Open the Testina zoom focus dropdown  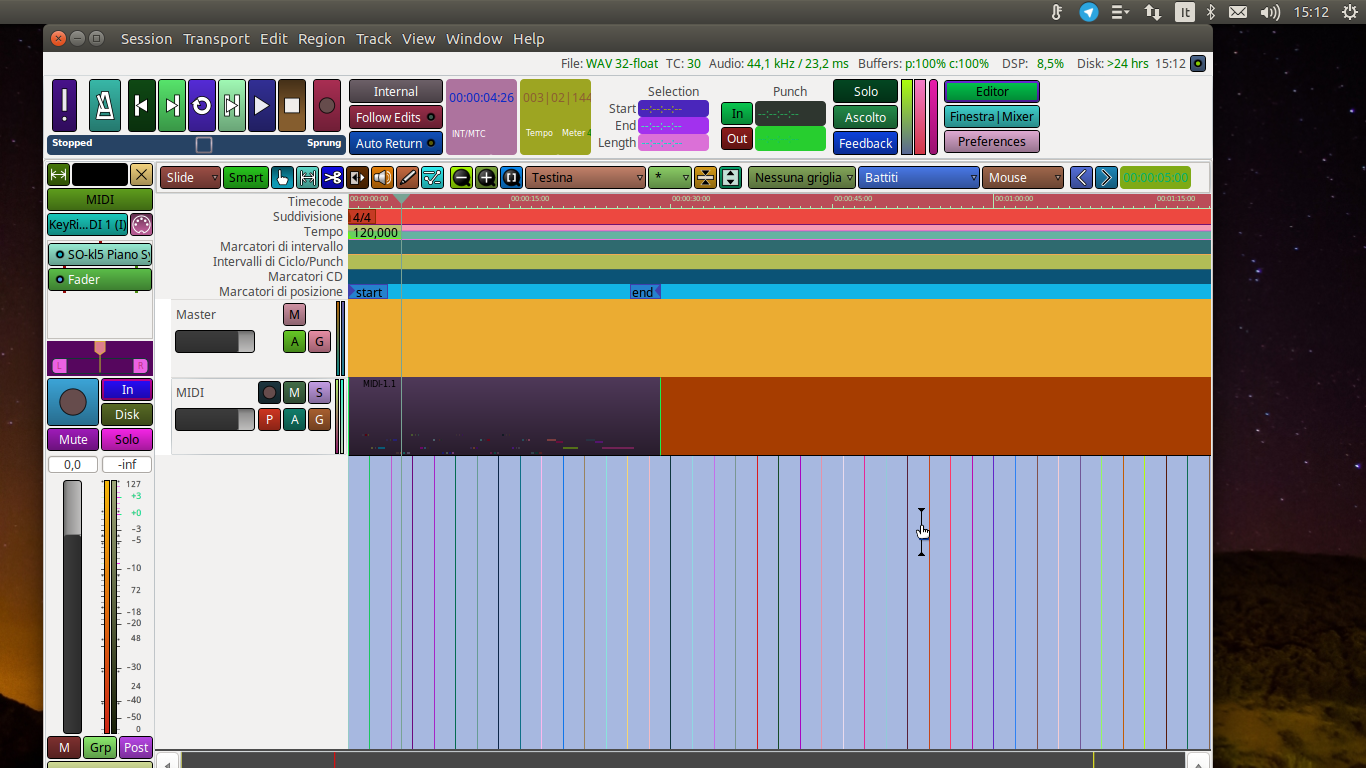585,178
